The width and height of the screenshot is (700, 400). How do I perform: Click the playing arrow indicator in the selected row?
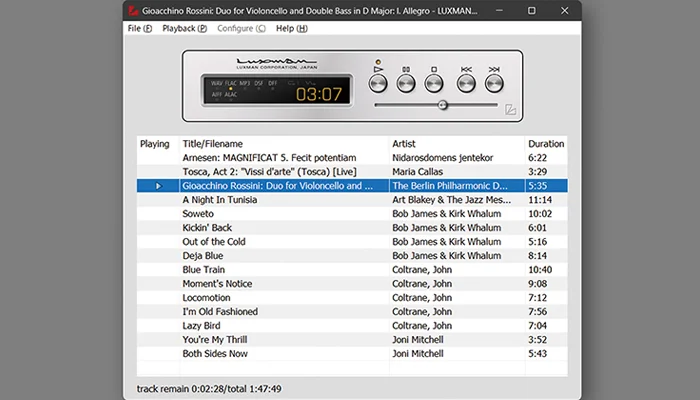coord(158,186)
